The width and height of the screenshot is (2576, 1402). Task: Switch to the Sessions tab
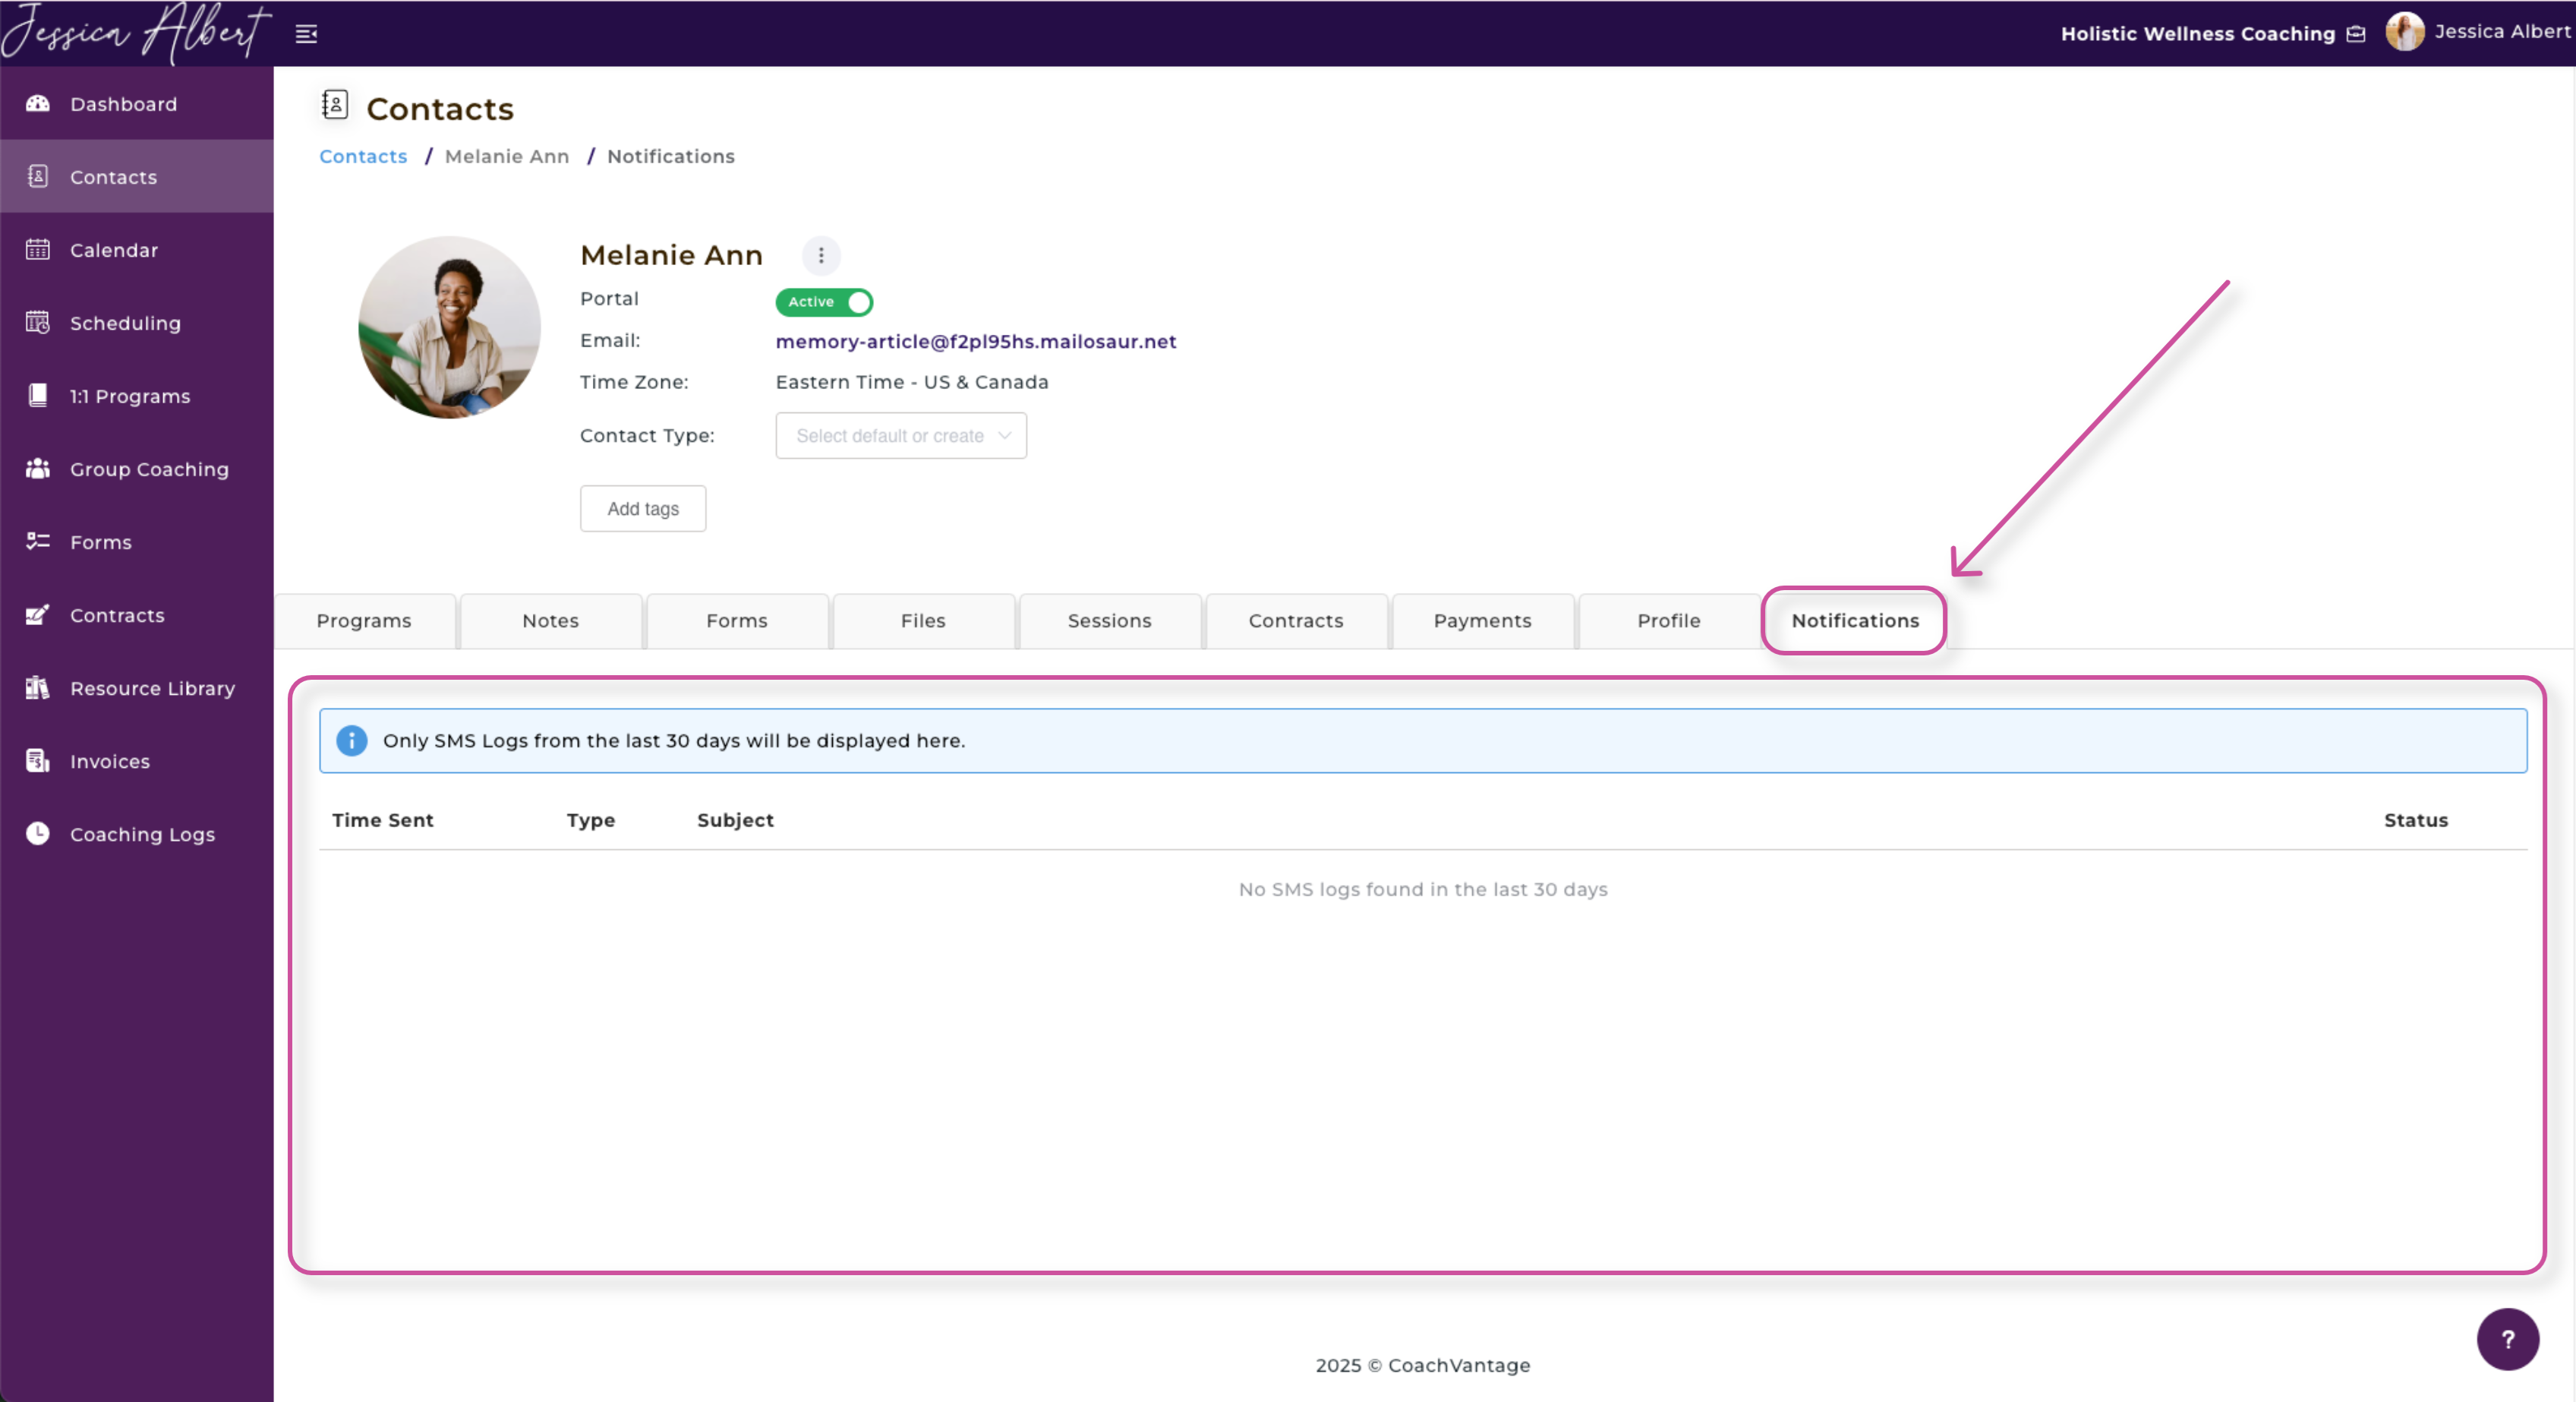pyautogui.click(x=1109, y=621)
